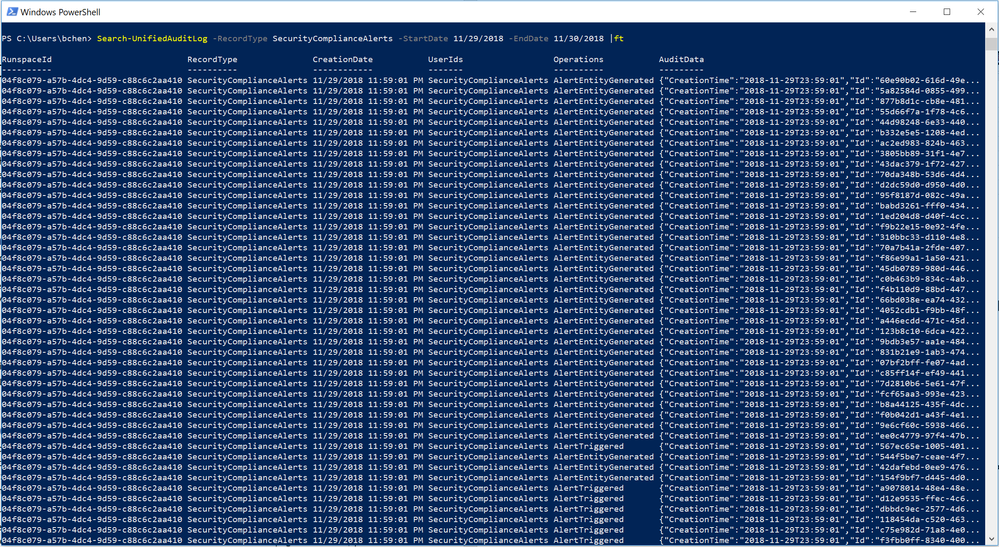Click AuditData entry with Id f3fbb0ff-8340-400

point(820,540)
